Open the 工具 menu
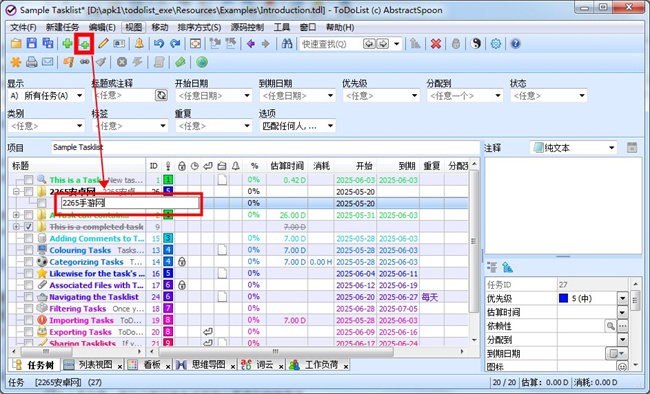The image size is (650, 394). click(x=281, y=27)
